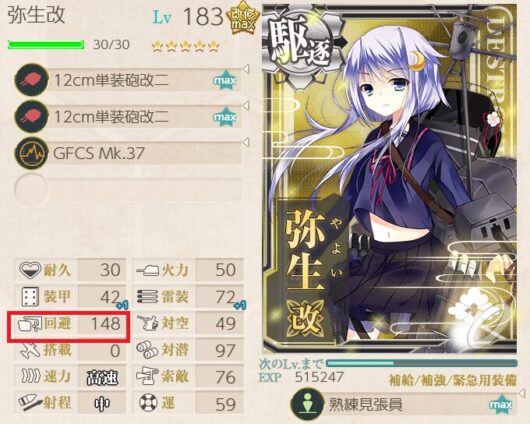Click the 改修max gold star badge

[243, 20]
